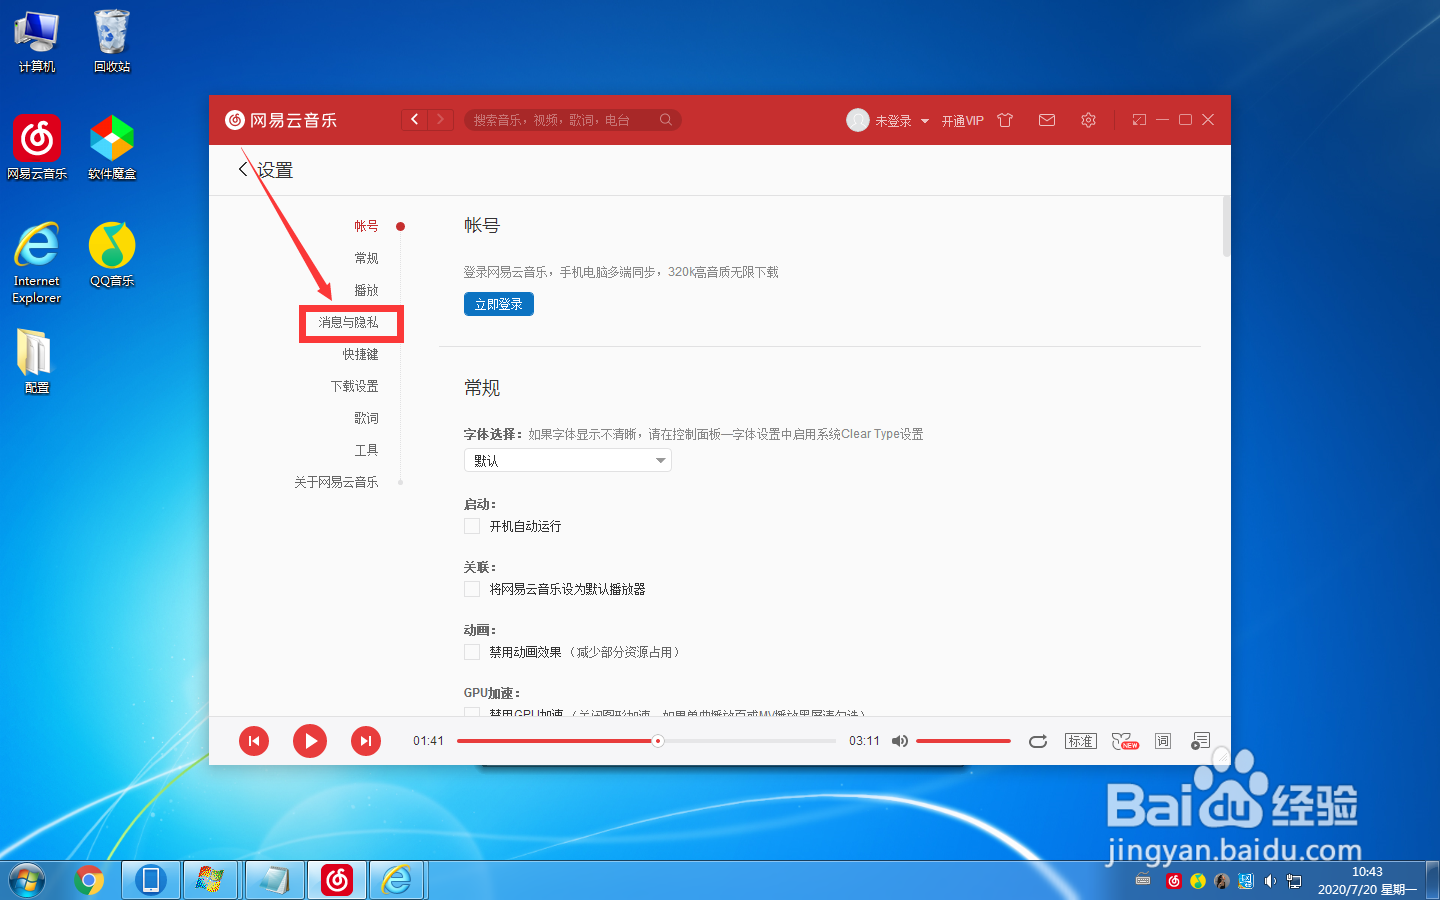Toggle the loop playback mode icon
This screenshot has height=900, width=1440.
(1038, 741)
